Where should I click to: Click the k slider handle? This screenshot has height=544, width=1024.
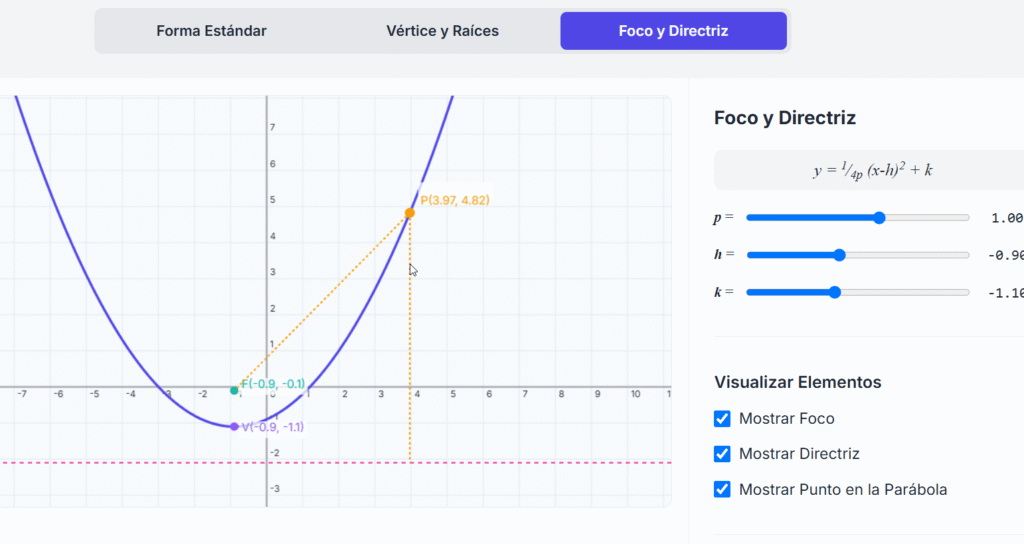click(x=835, y=292)
